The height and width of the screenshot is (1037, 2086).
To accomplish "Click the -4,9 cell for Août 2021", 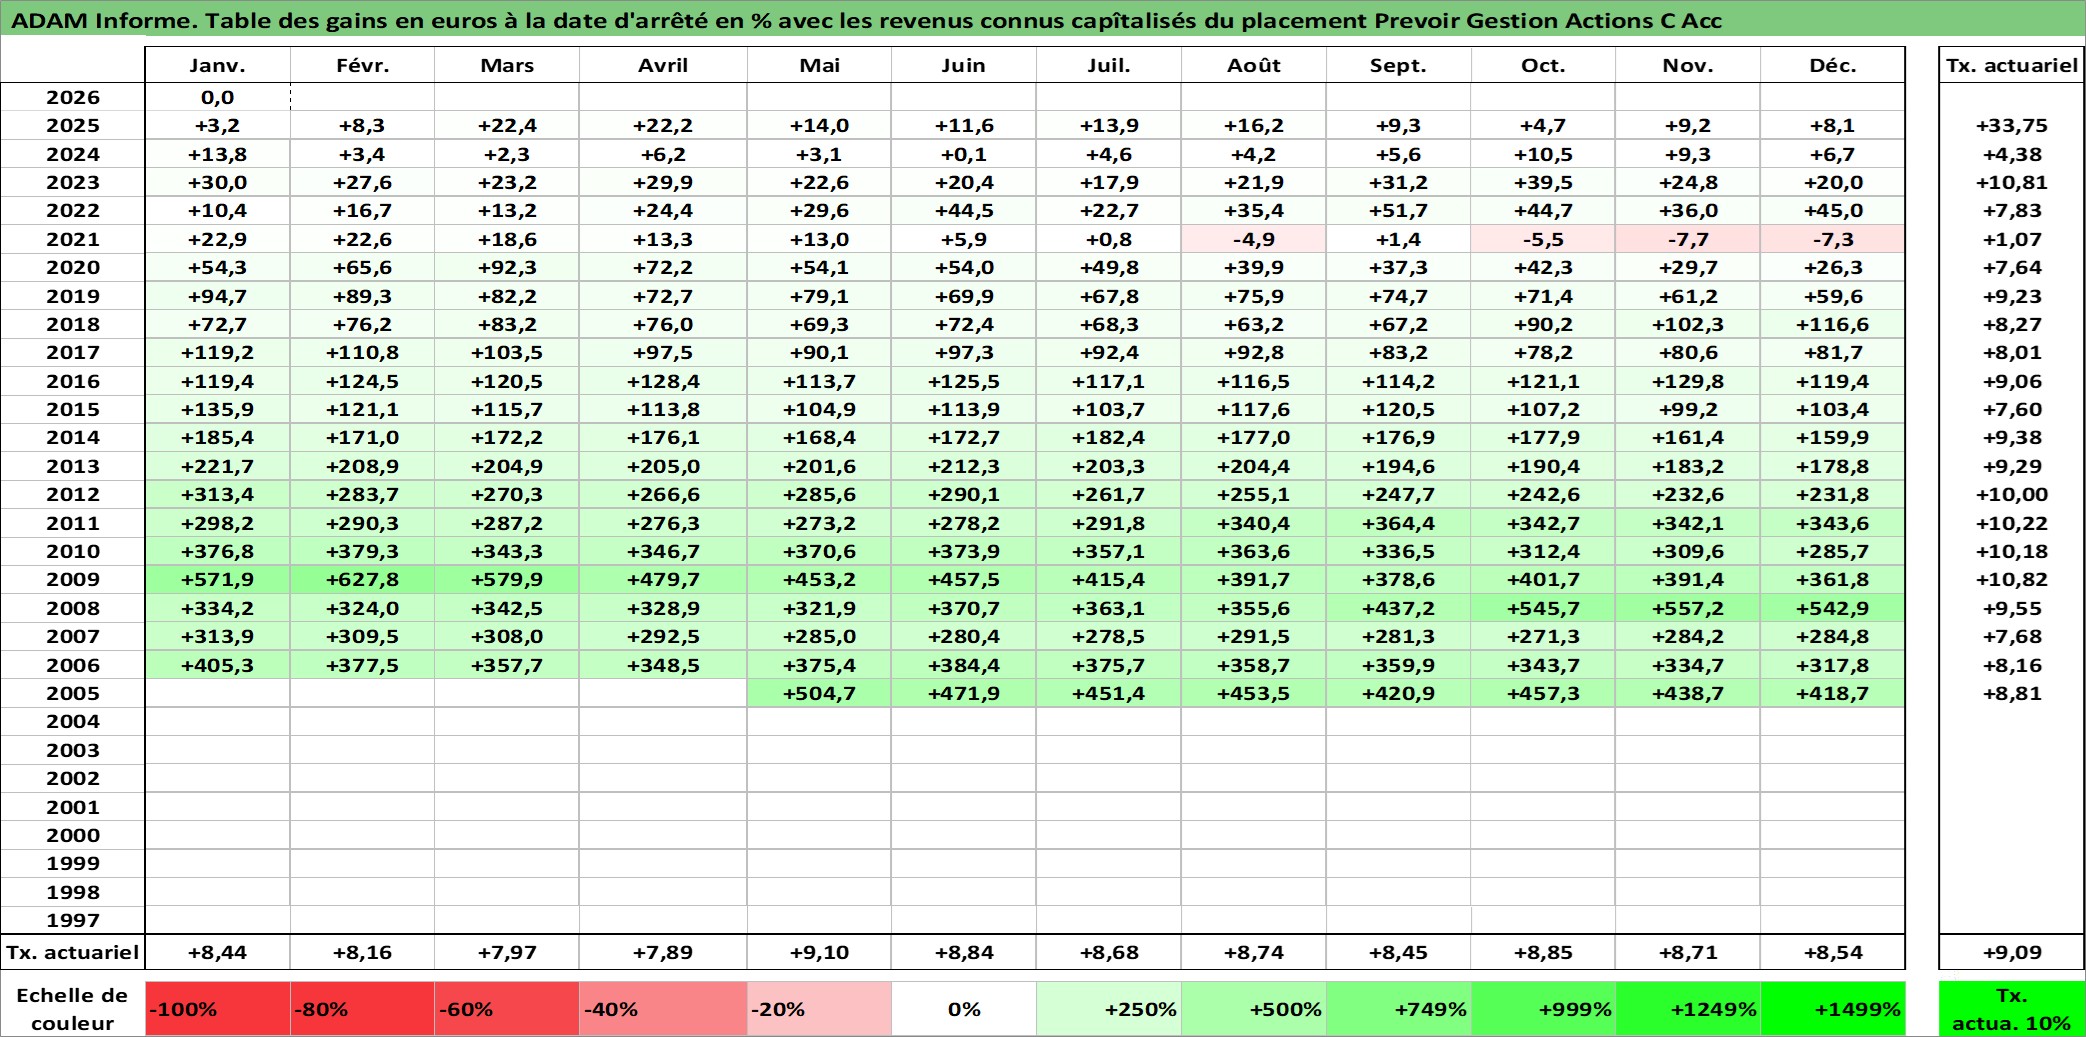I will [1254, 239].
